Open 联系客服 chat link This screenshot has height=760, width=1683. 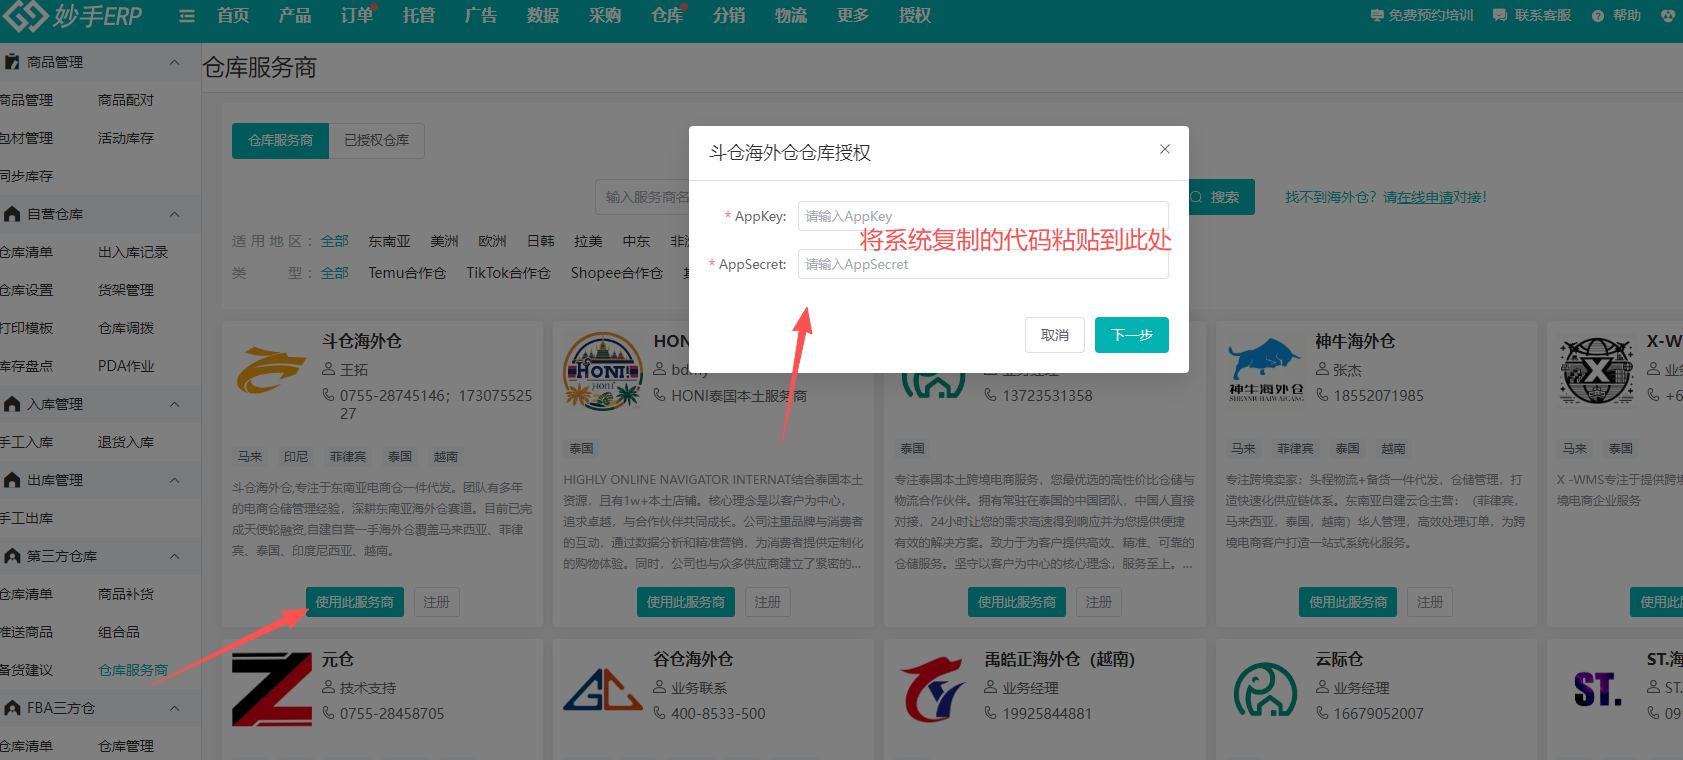[x=1532, y=16]
